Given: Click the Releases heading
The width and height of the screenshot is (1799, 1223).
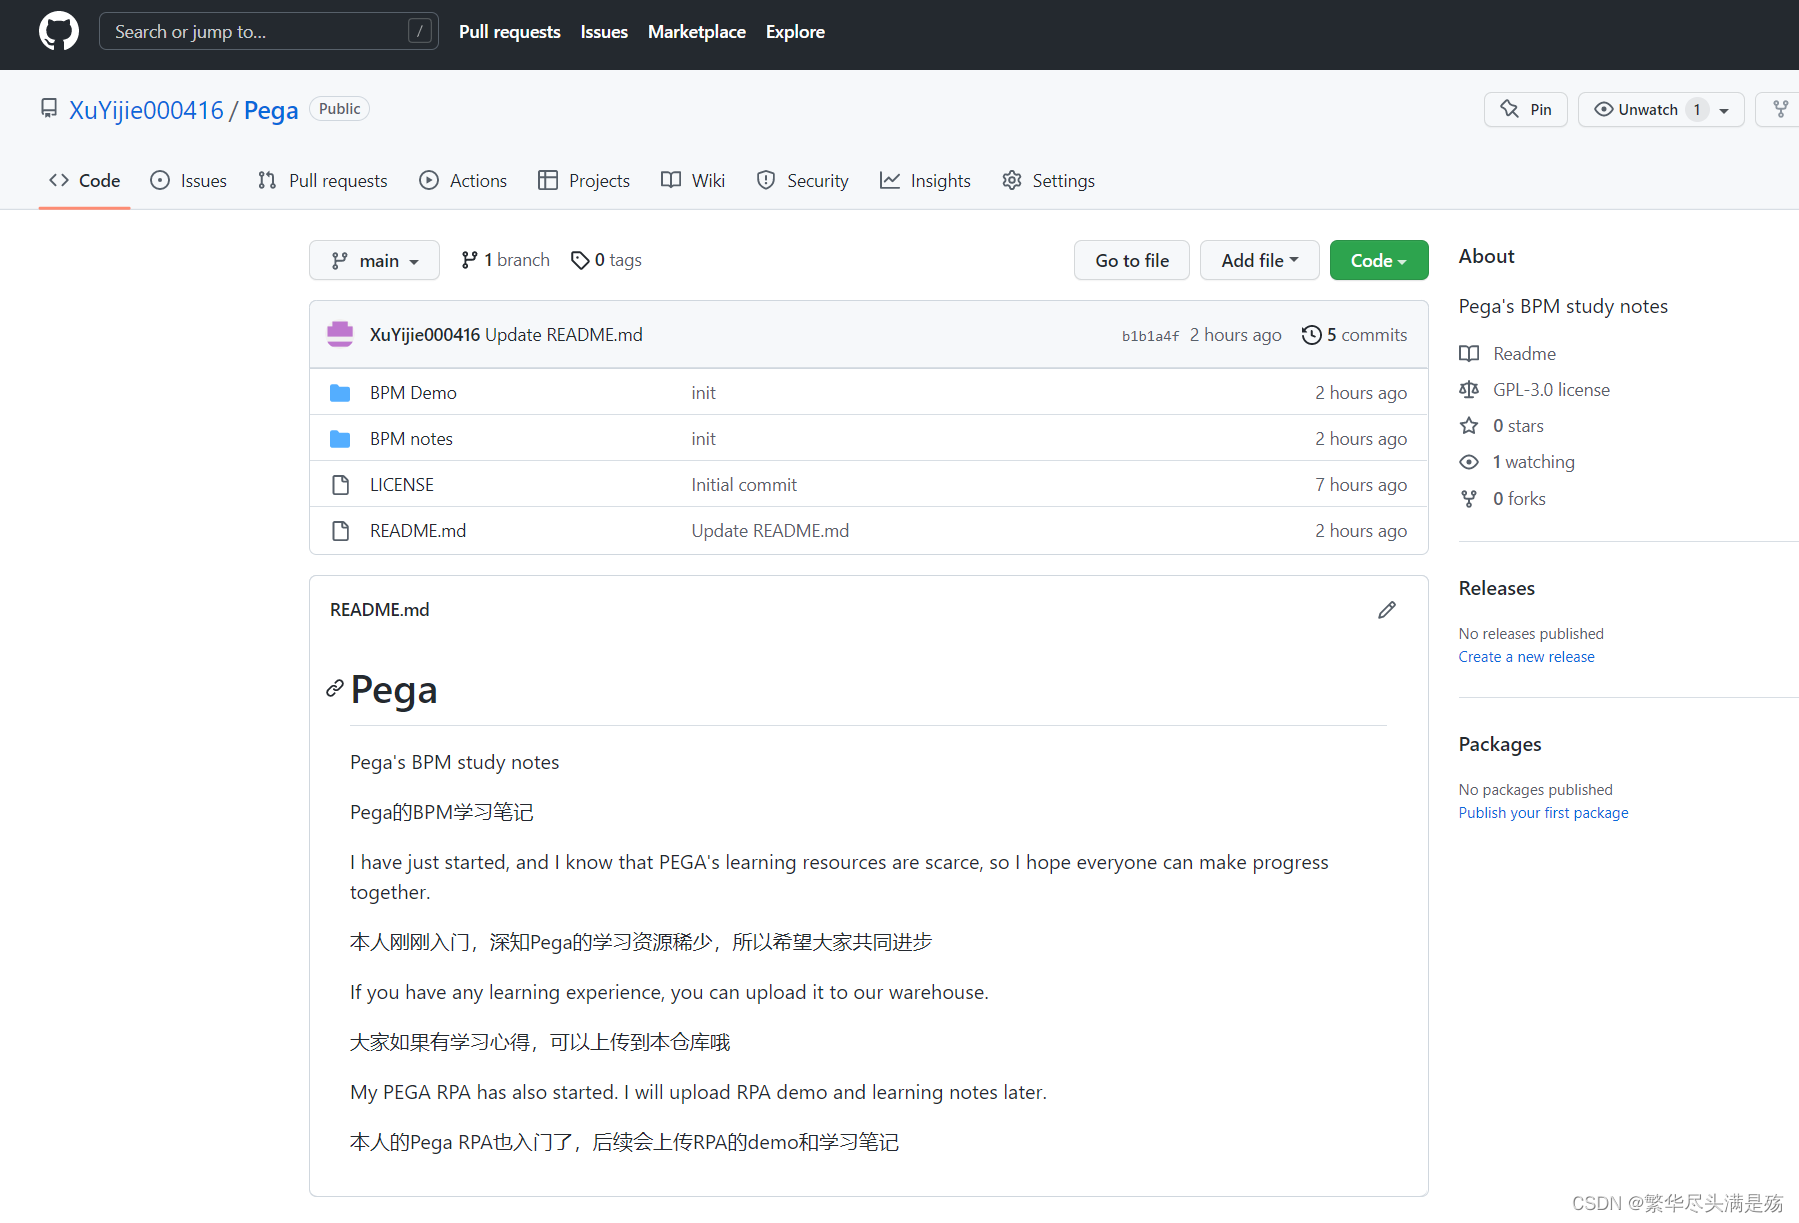Looking at the screenshot, I should 1496,589.
